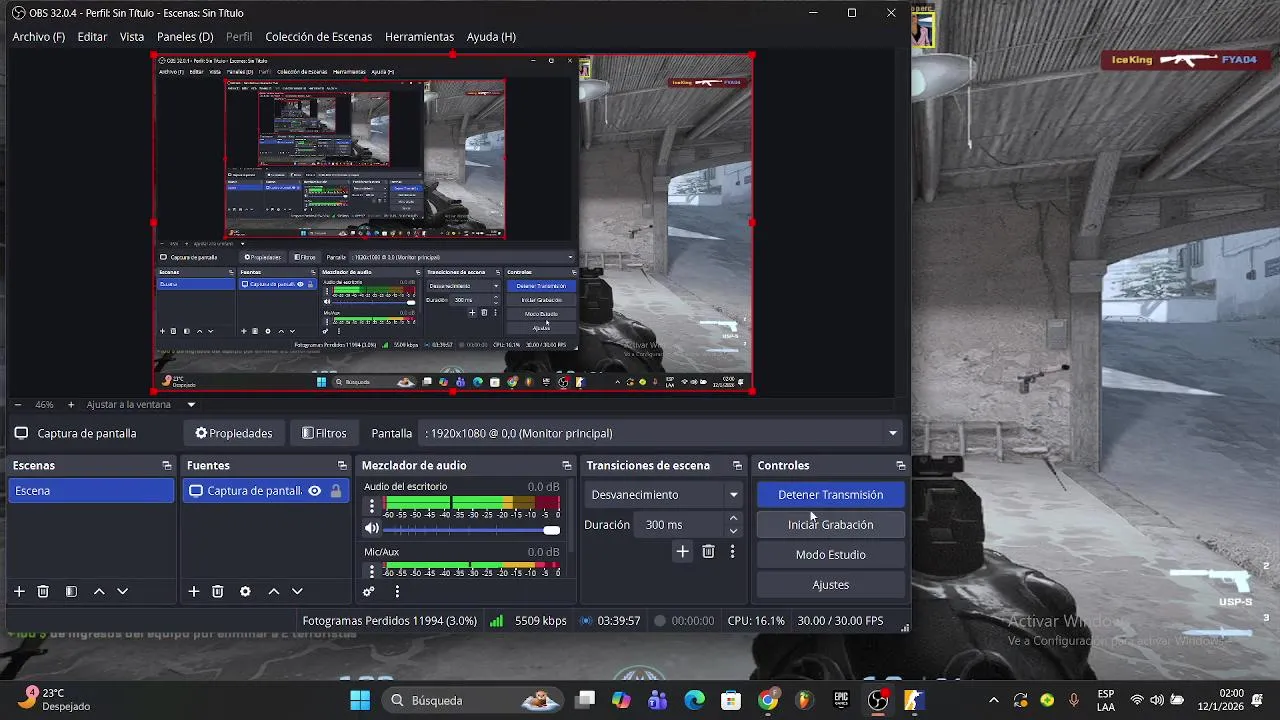The width and height of the screenshot is (1280, 720).
Task: Open Epic Games launcher from taskbar
Action: tap(841, 700)
